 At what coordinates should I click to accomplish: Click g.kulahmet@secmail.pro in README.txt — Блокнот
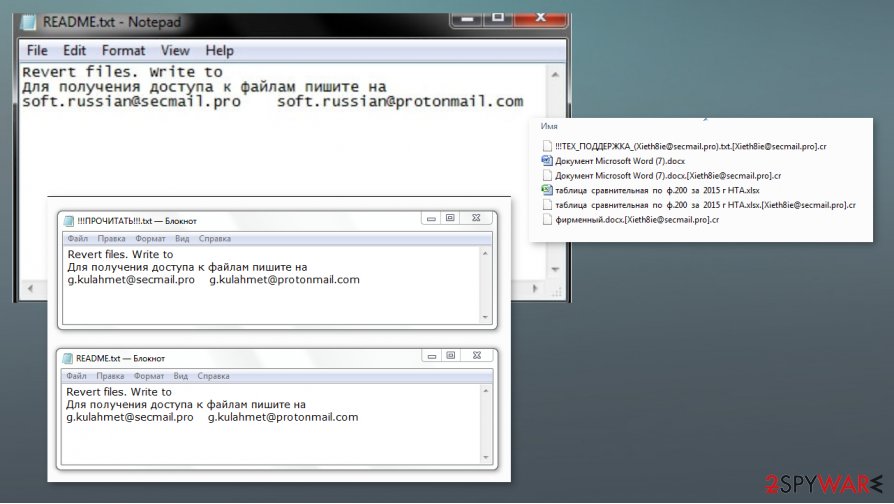130,417
